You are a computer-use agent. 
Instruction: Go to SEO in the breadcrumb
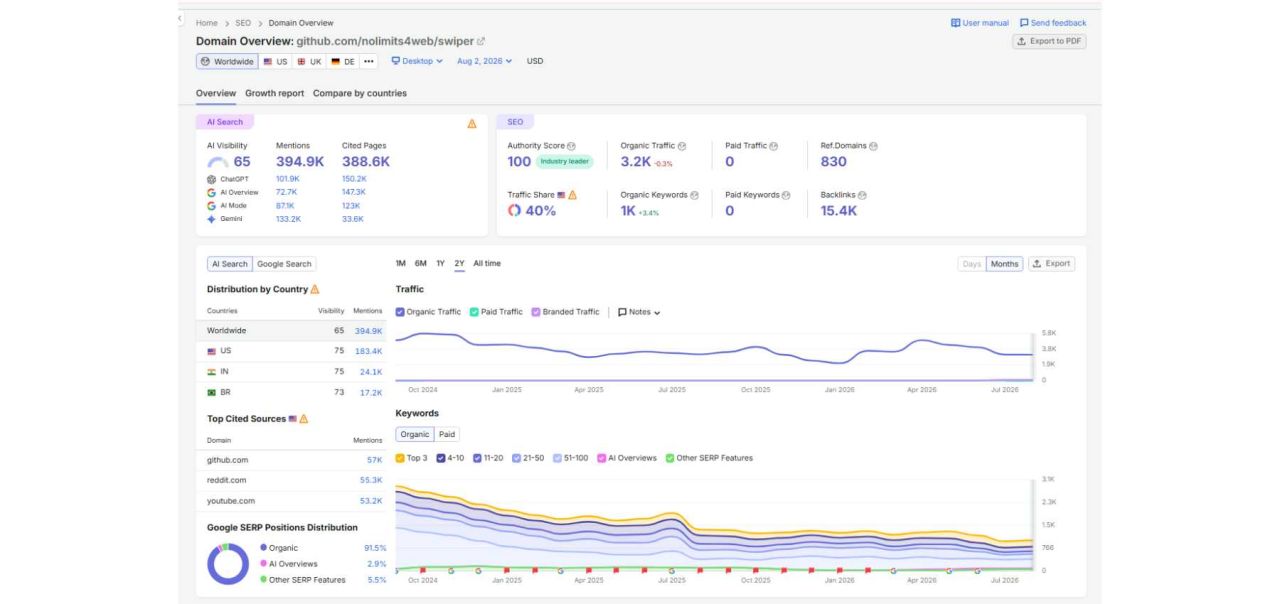pos(243,23)
